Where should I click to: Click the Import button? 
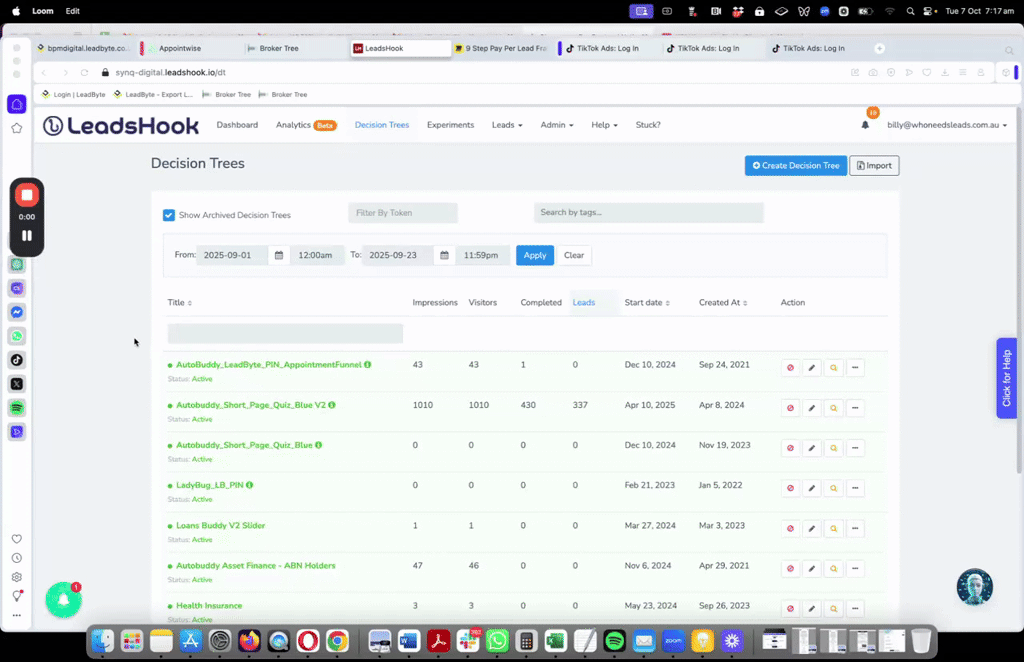[x=874, y=165]
